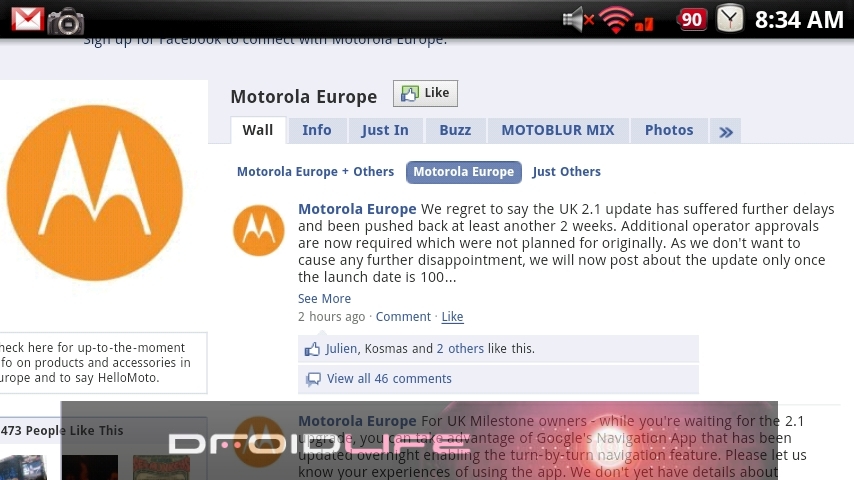854x480 pixels.
Task: Tap the camera notification icon
Action: (65, 22)
